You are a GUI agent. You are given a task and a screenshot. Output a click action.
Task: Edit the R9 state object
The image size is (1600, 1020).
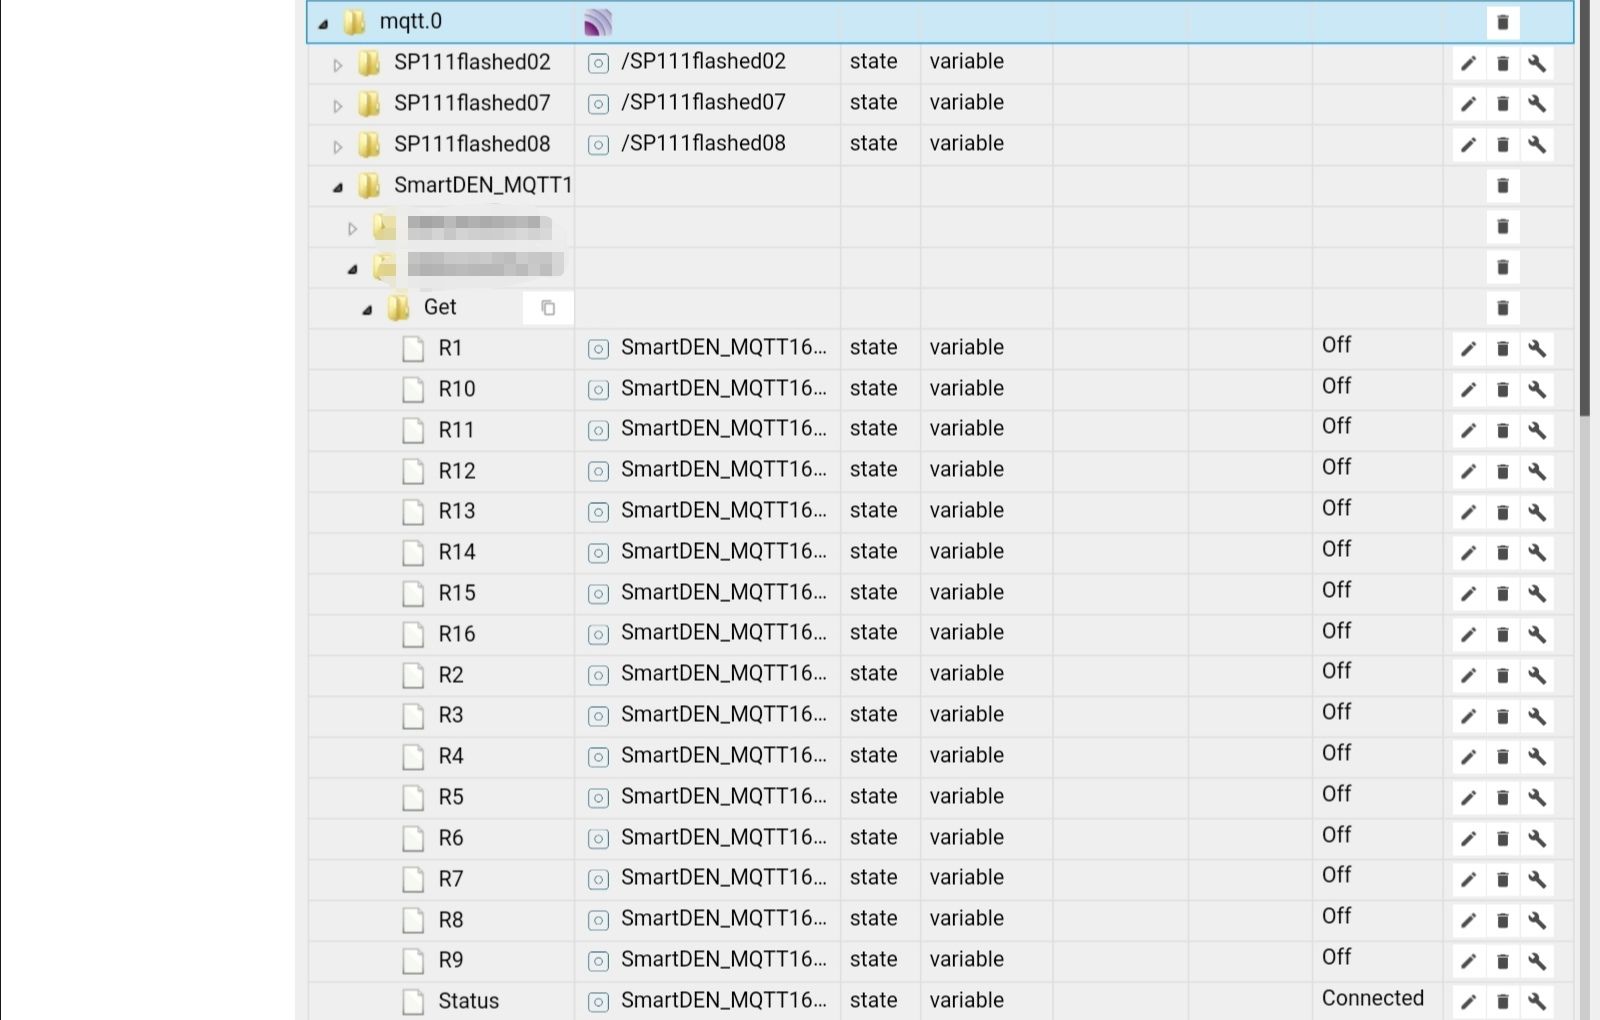pyautogui.click(x=1468, y=961)
